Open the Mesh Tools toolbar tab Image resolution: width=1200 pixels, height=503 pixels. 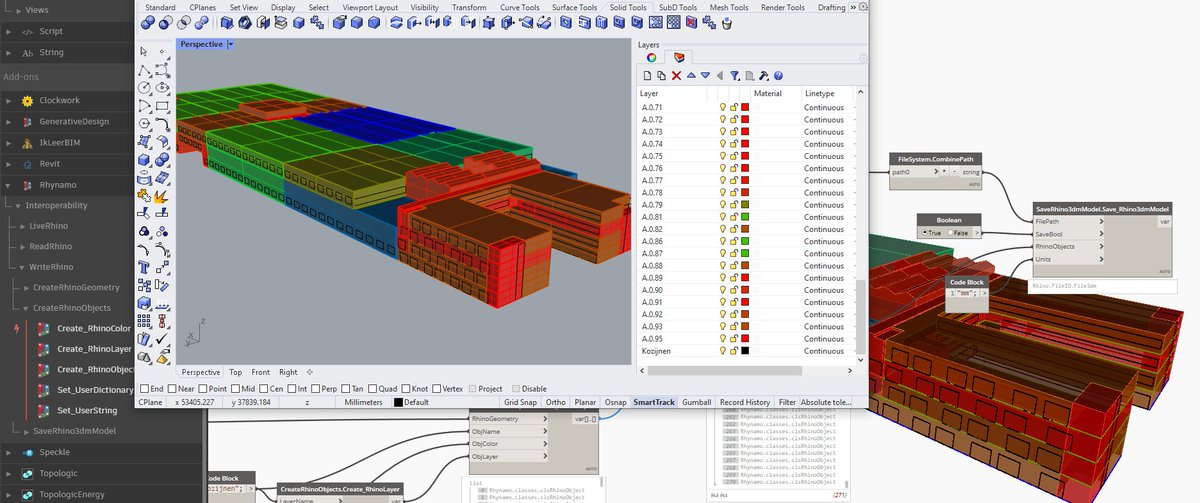click(728, 7)
